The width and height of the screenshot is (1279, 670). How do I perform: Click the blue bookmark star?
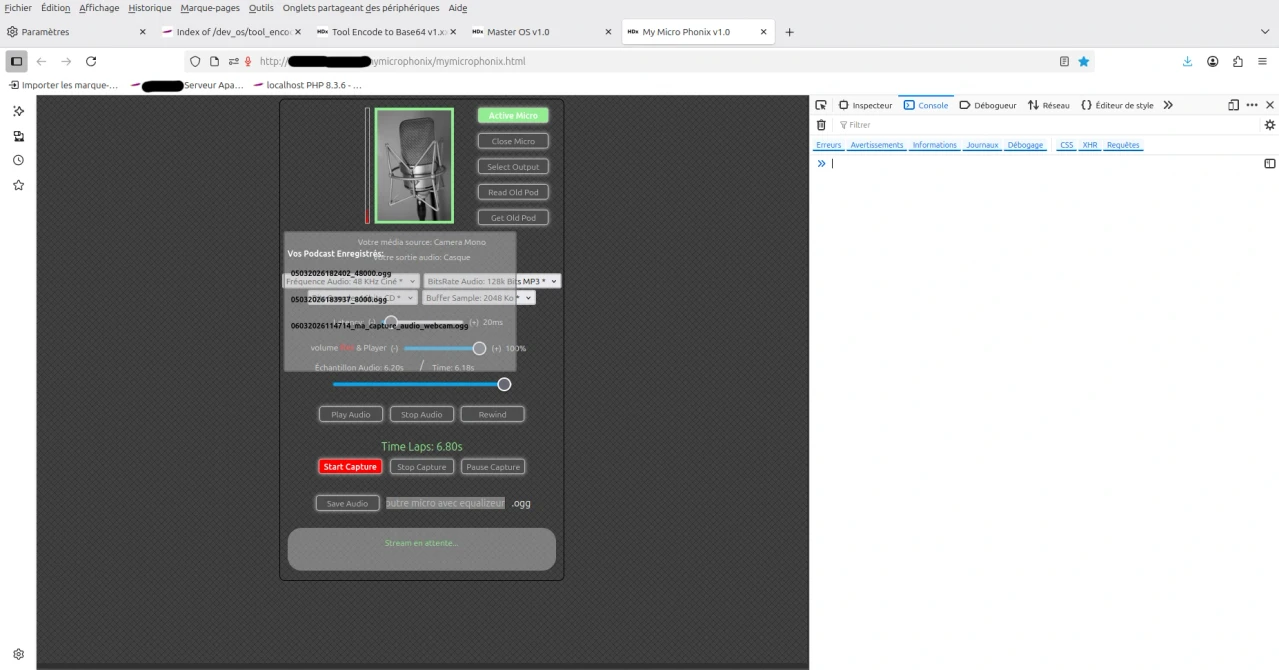[1084, 61]
